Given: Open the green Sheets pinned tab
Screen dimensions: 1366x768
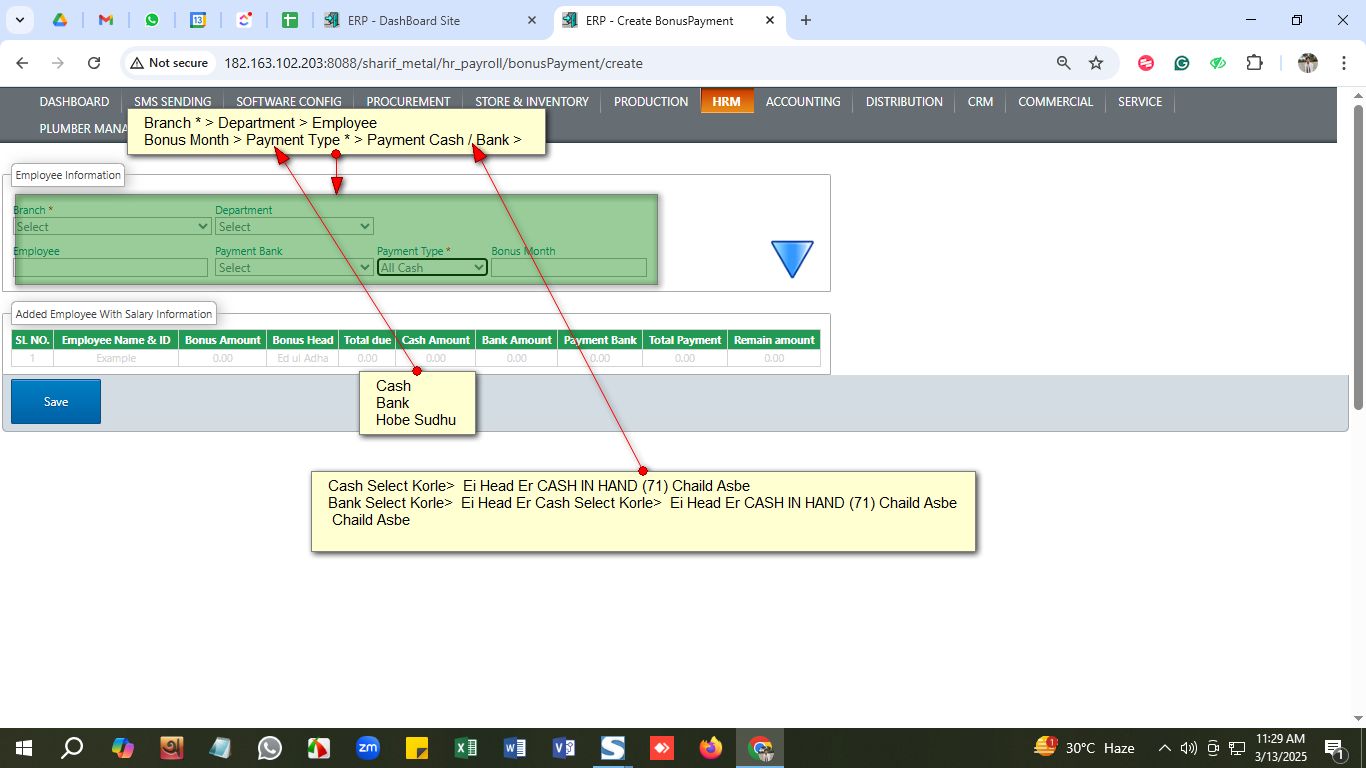Looking at the screenshot, I should (x=290, y=20).
